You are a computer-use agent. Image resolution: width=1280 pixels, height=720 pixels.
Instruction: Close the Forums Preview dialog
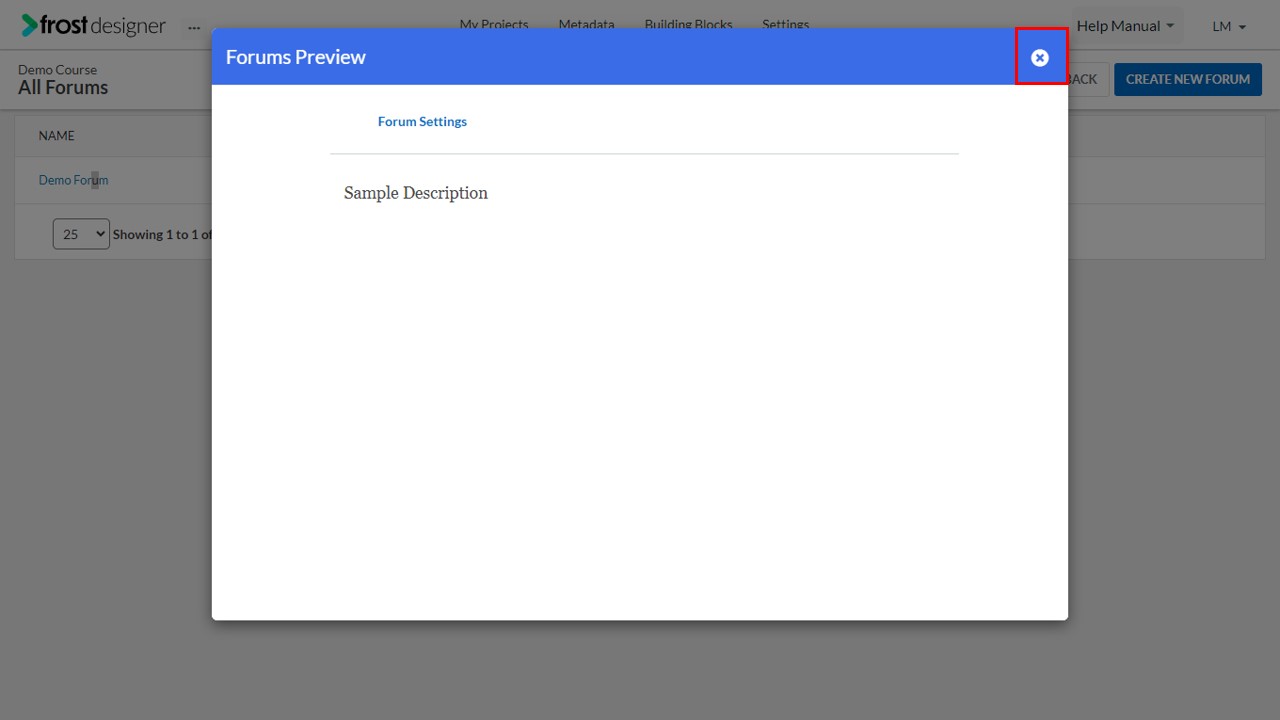1040,58
